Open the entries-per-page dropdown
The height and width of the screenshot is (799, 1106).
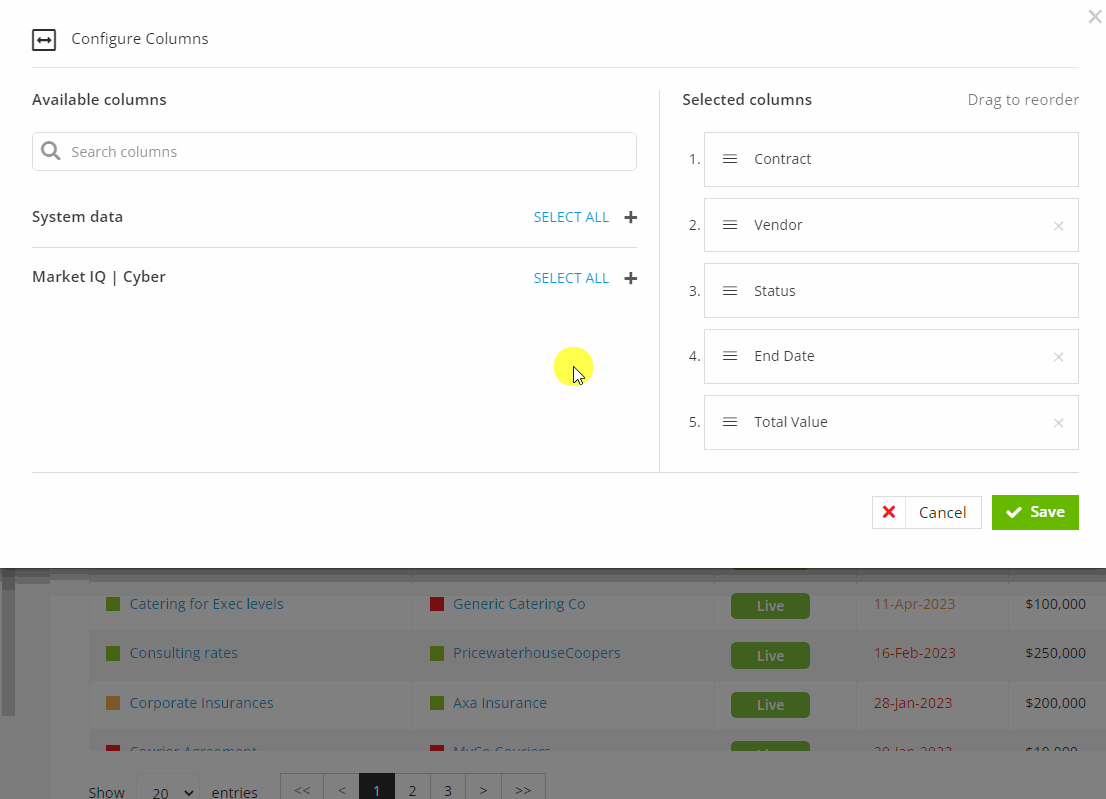click(167, 791)
